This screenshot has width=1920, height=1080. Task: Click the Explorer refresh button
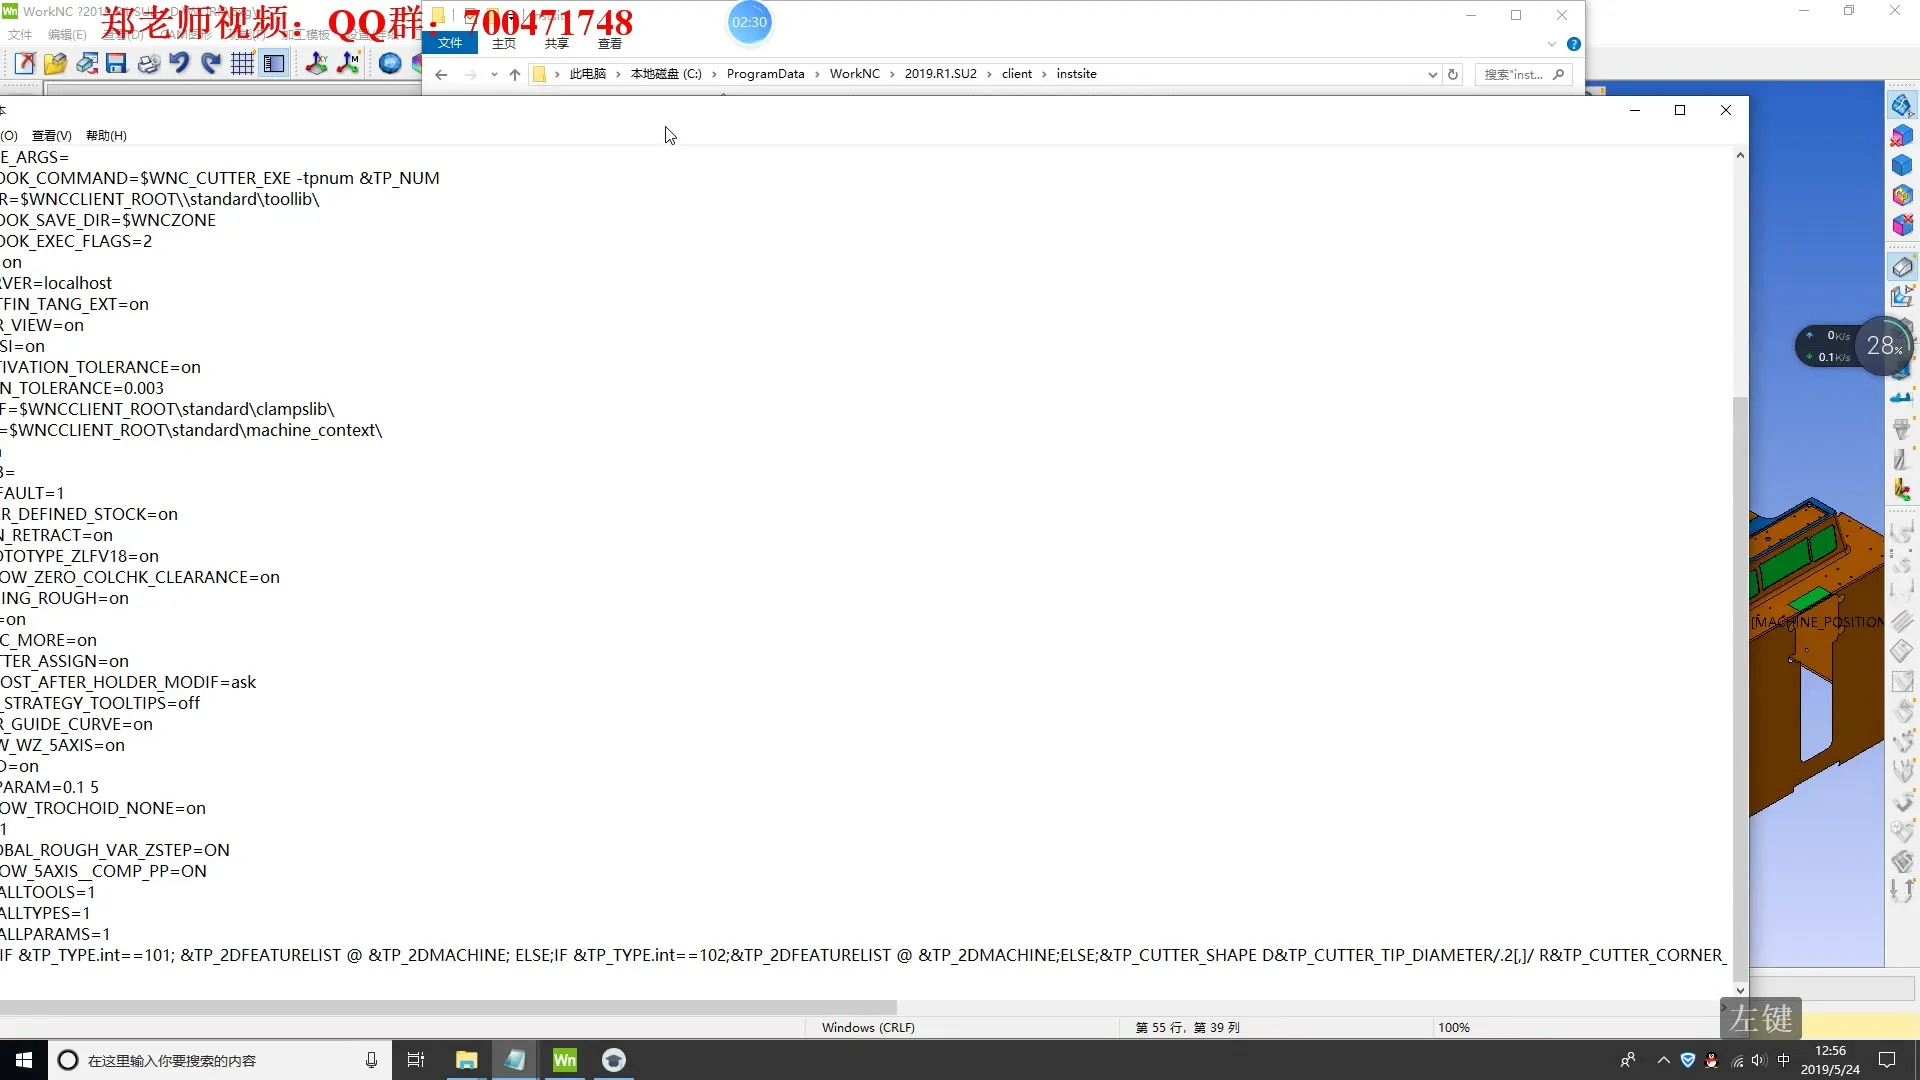1453,75
